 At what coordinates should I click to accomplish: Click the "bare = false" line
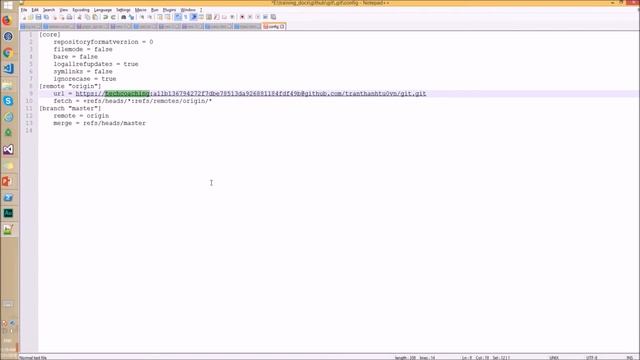tap(76, 57)
